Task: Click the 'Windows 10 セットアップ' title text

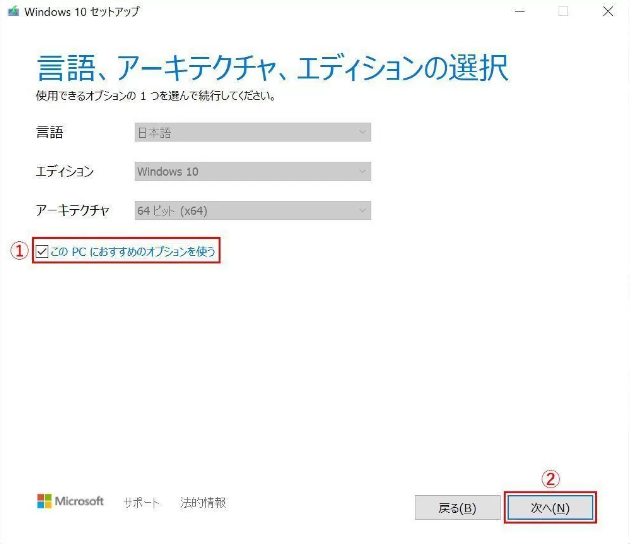Action: click(x=82, y=12)
